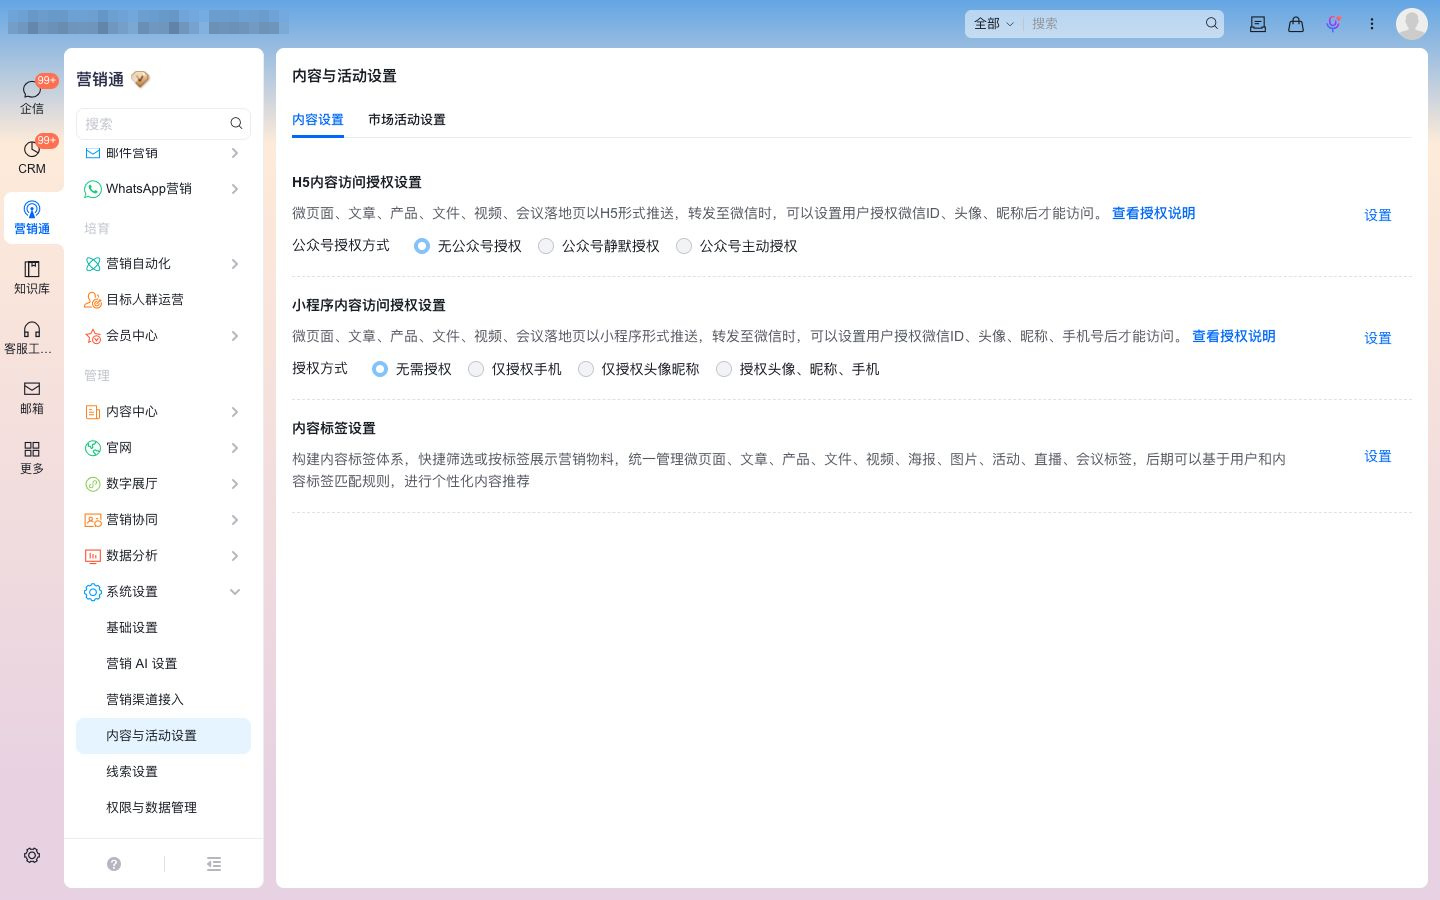Open the CRM module icon
The image size is (1440, 900).
(32, 156)
